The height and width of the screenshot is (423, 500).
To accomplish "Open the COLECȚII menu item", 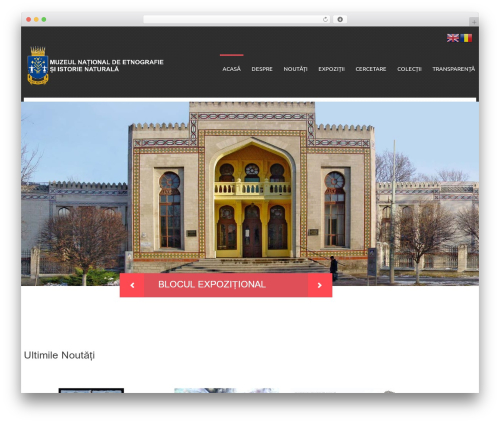I will pos(409,69).
